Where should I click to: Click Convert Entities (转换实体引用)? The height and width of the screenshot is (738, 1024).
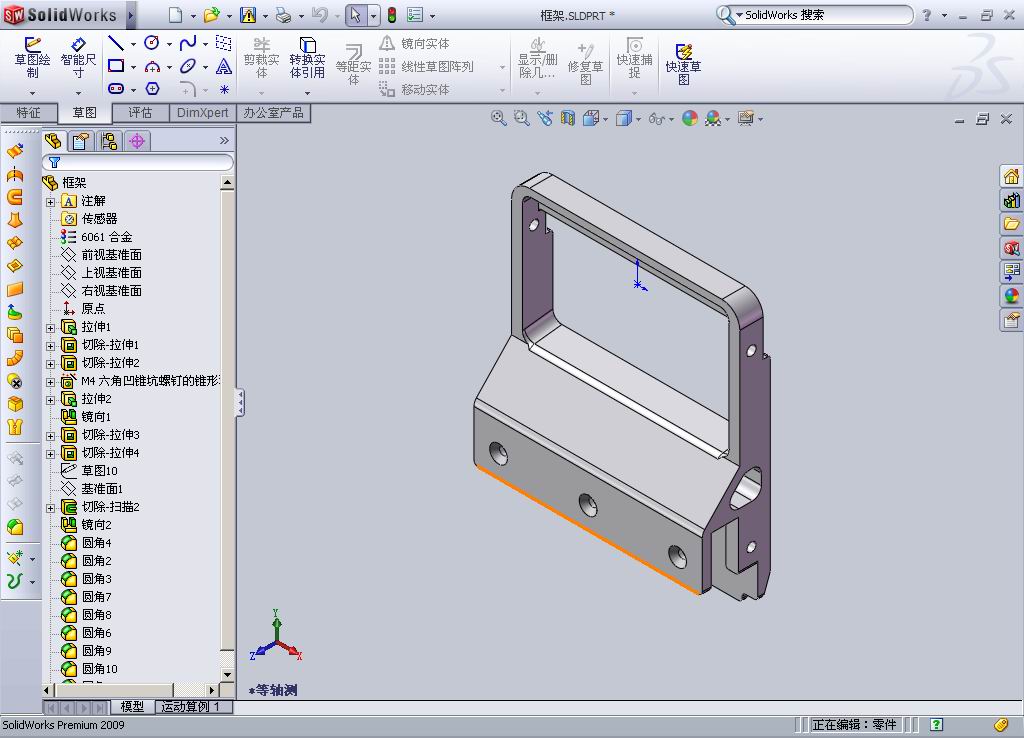coord(307,58)
